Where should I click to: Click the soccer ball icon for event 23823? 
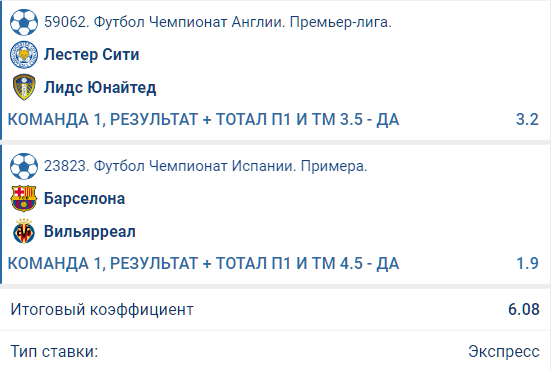coord(24,166)
